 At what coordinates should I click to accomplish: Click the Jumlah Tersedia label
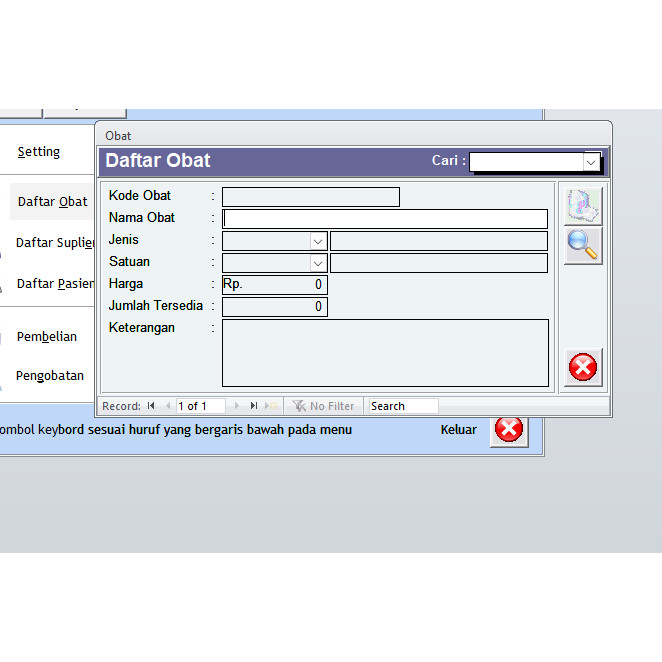(156, 306)
